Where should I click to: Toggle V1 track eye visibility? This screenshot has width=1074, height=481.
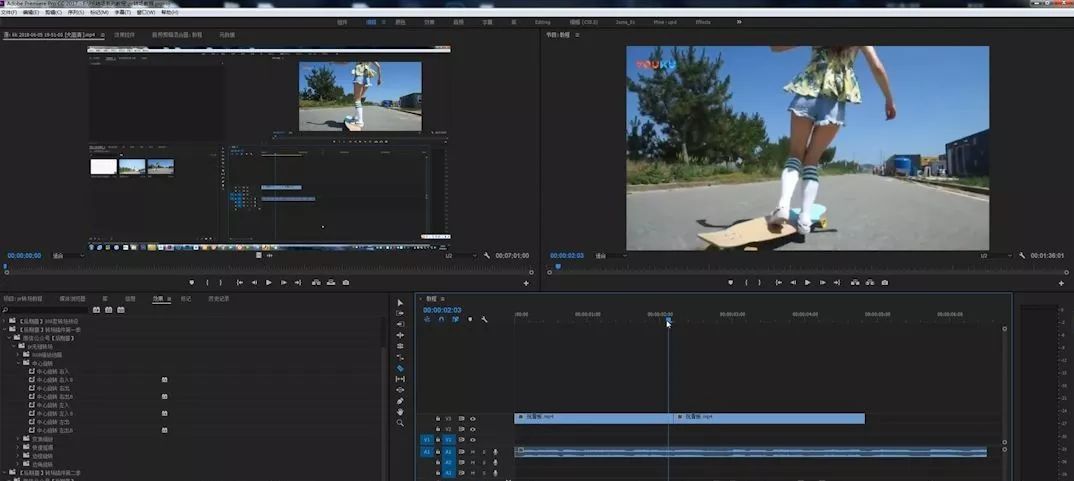pos(473,440)
